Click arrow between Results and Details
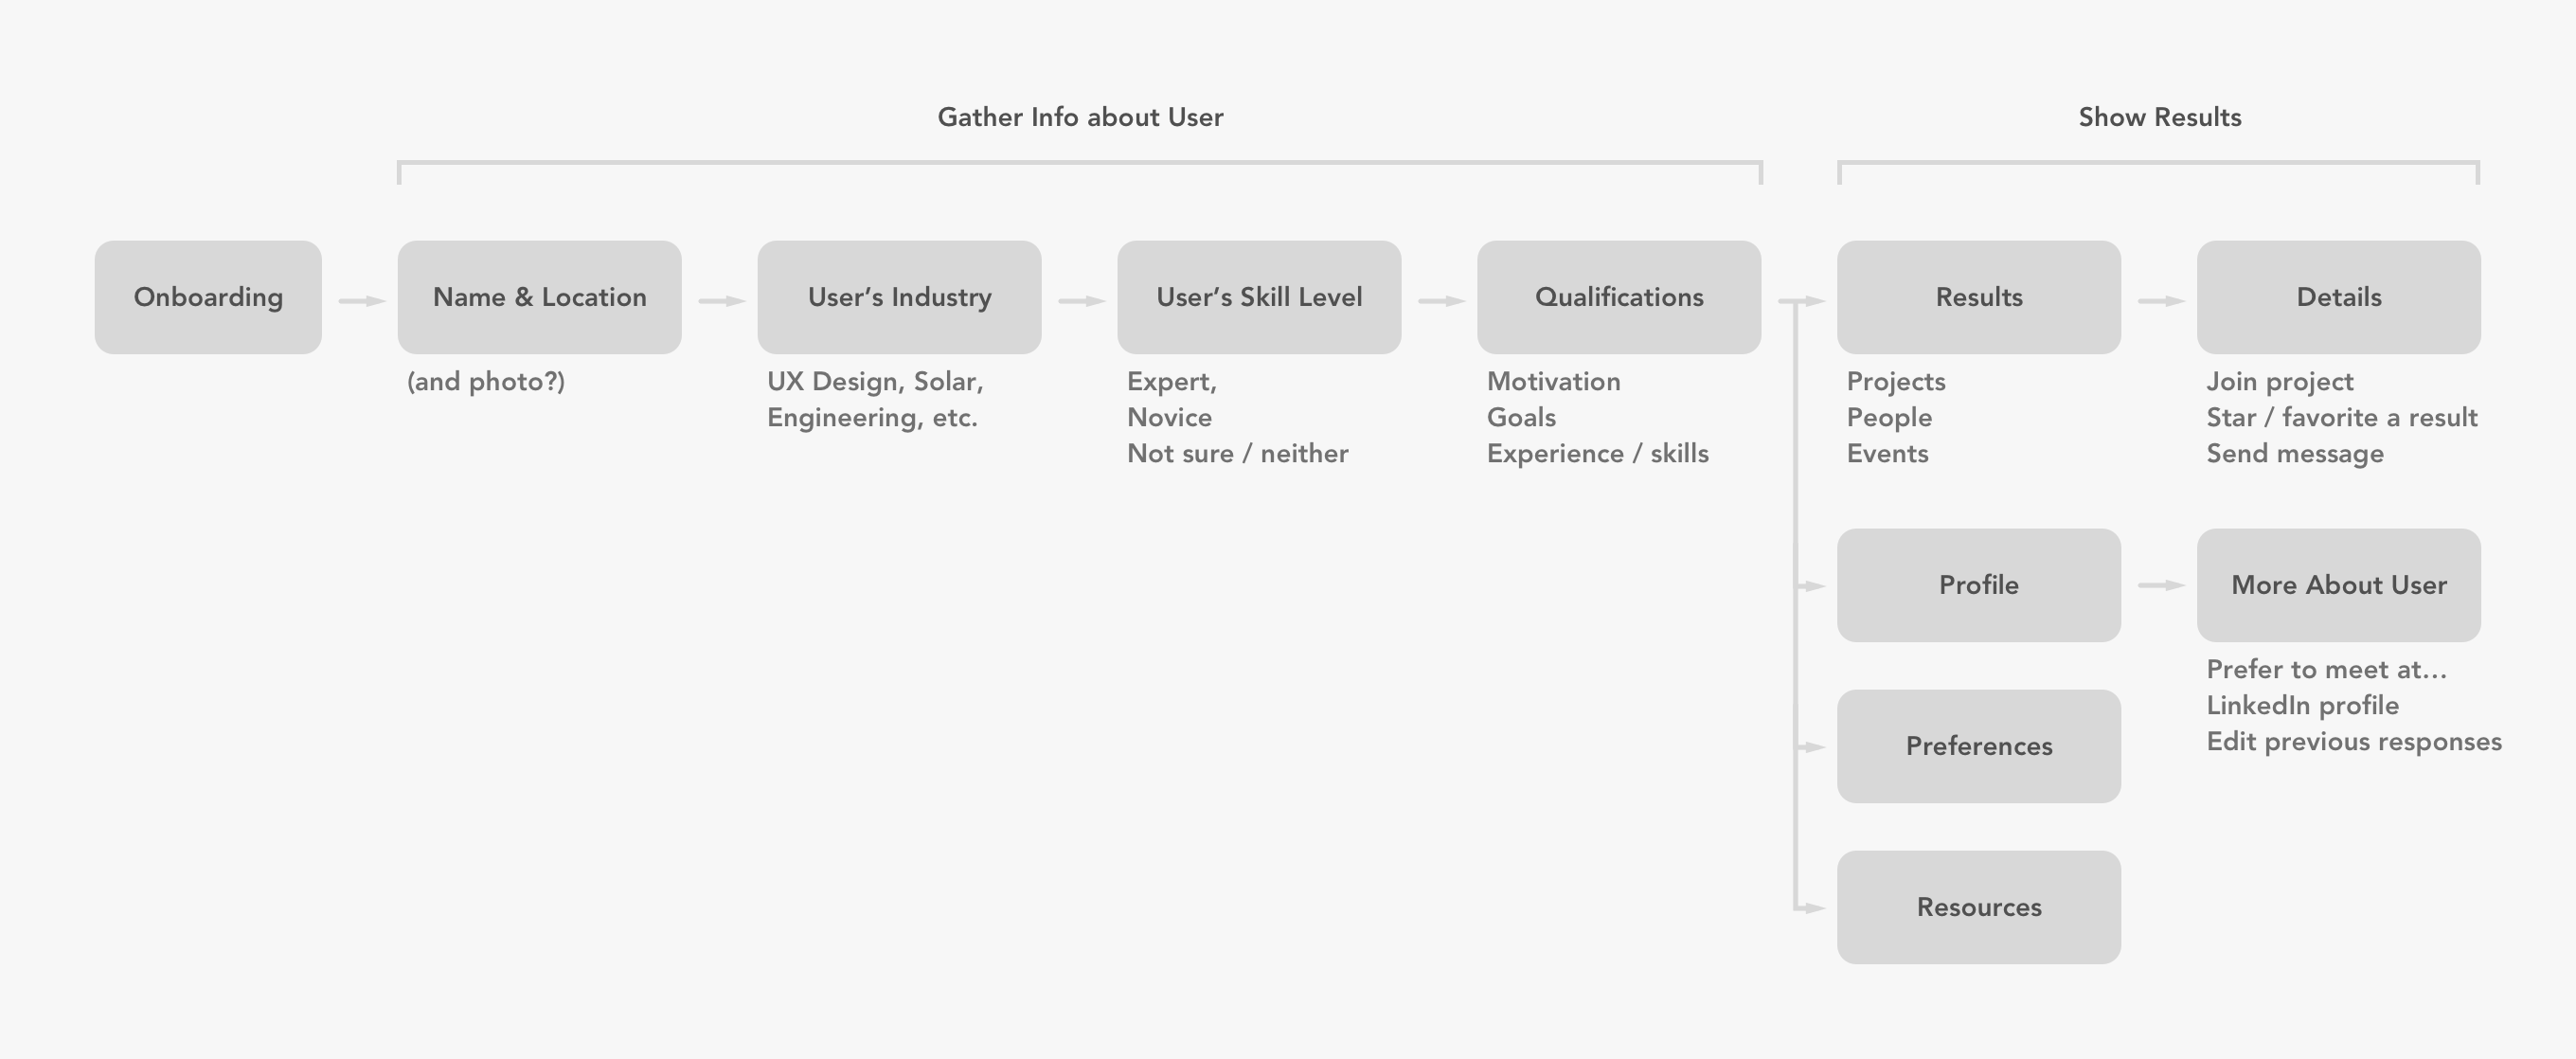Image resolution: width=2576 pixels, height=1059 pixels. (x=2161, y=301)
